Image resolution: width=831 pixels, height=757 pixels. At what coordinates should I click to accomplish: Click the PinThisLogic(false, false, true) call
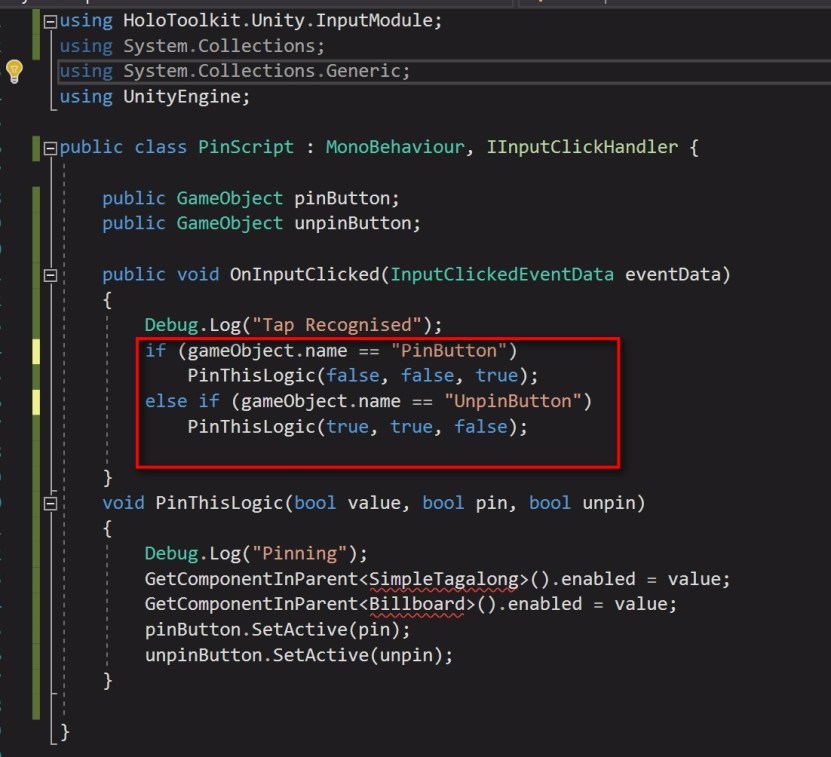click(363, 376)
